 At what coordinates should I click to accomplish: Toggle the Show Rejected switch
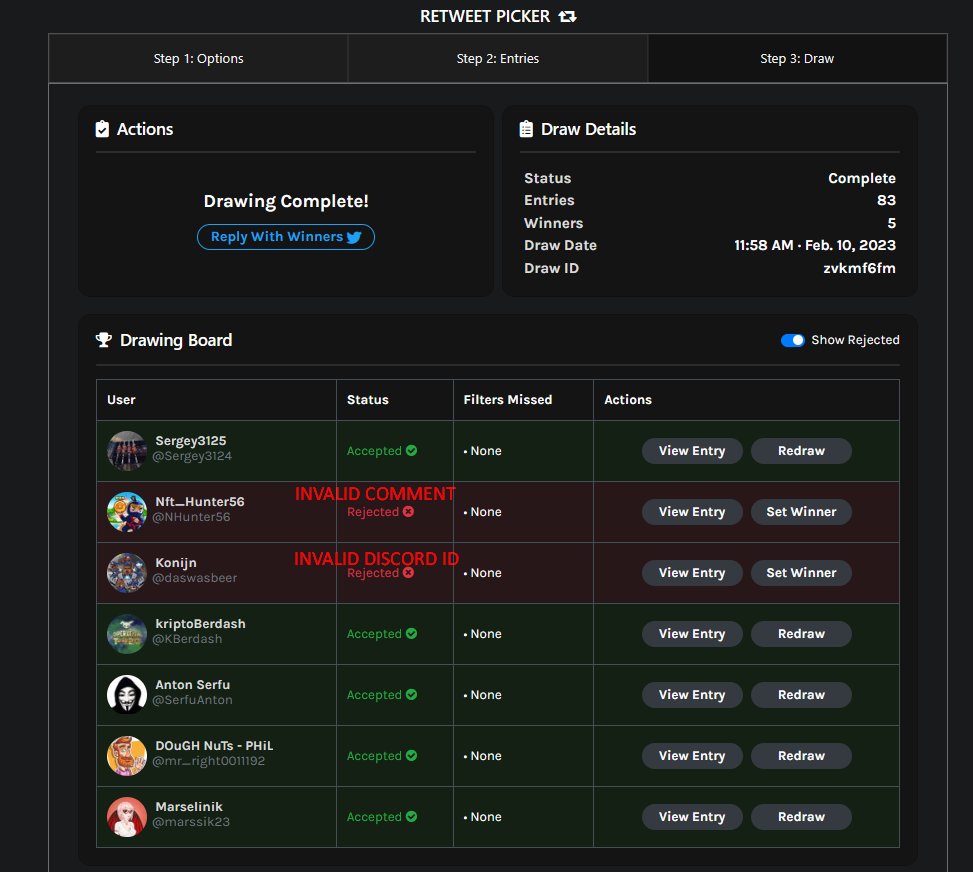[x=793, y=340]
